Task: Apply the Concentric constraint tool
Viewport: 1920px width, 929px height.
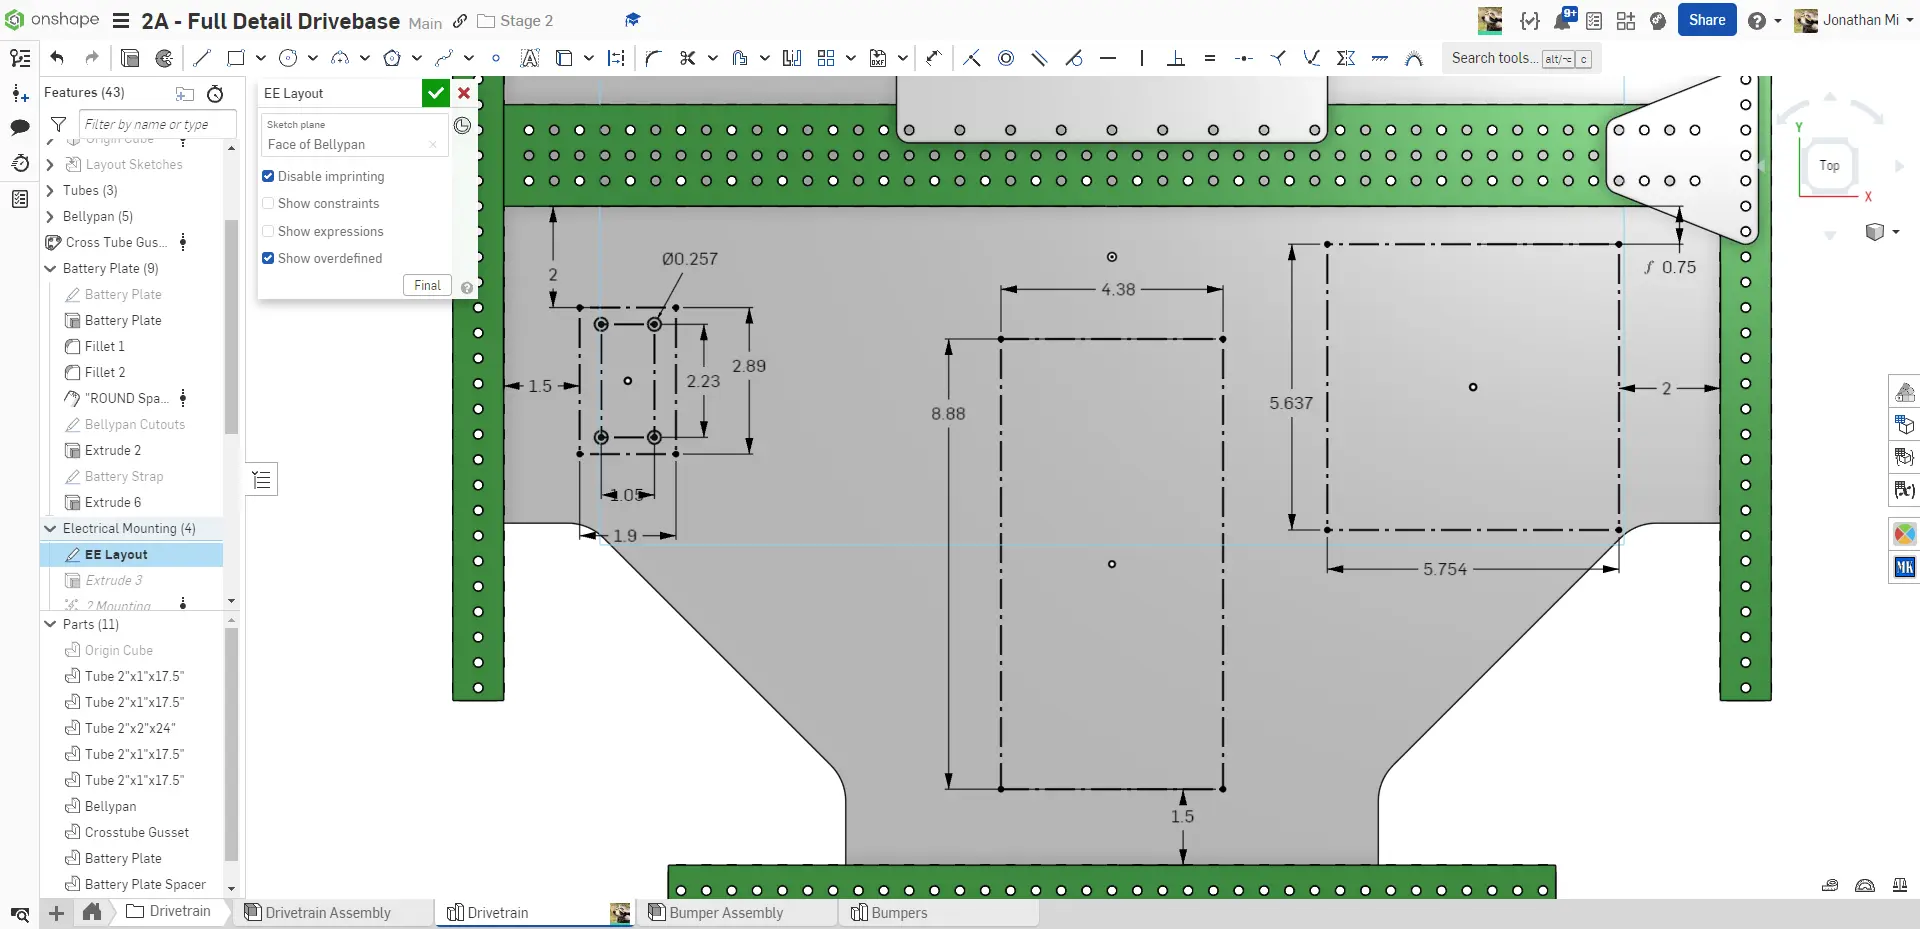Action: (1006, 58)
